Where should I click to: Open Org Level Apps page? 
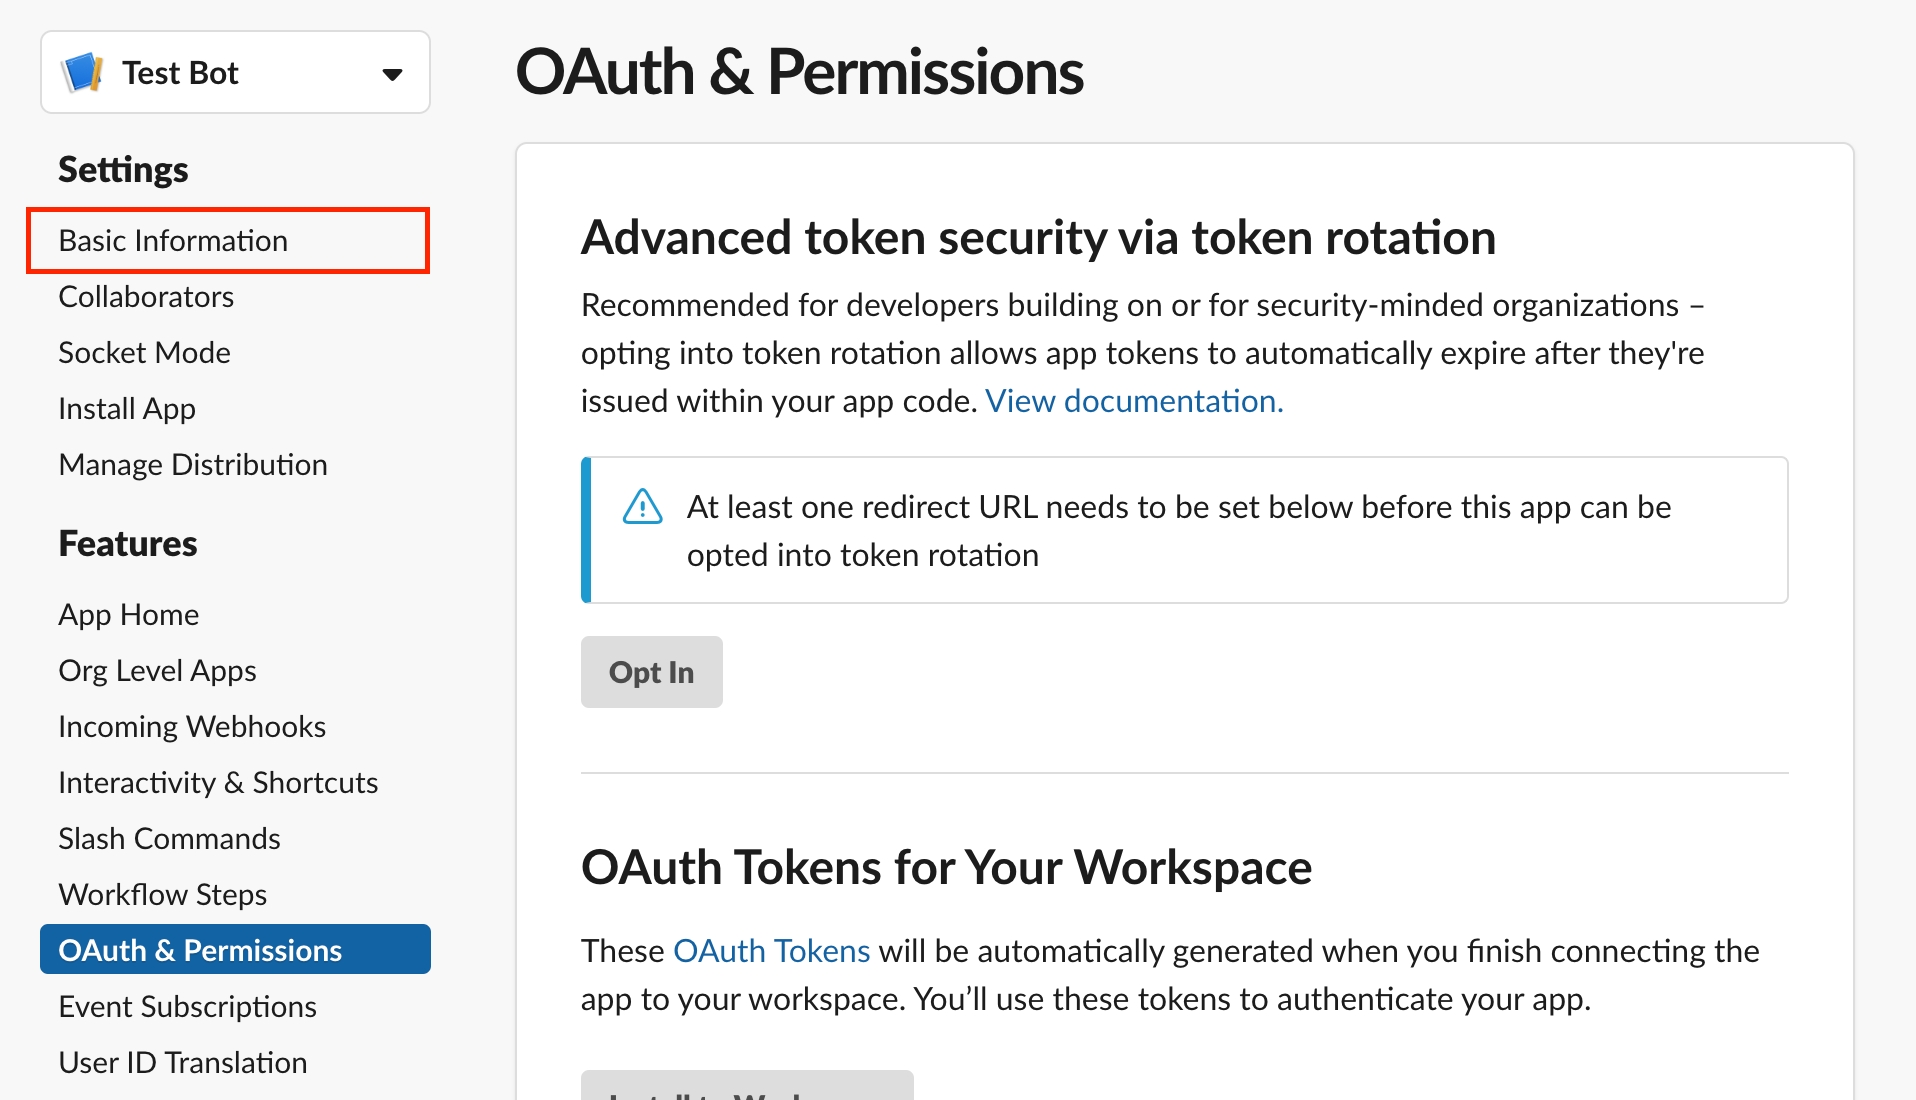pyautogui.click(x=157, y=671)
